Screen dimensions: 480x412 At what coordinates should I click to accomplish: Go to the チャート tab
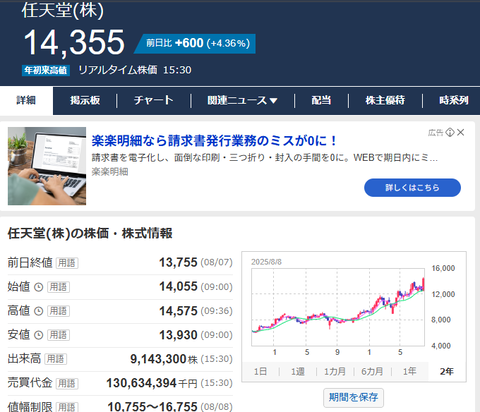[153, 100]
